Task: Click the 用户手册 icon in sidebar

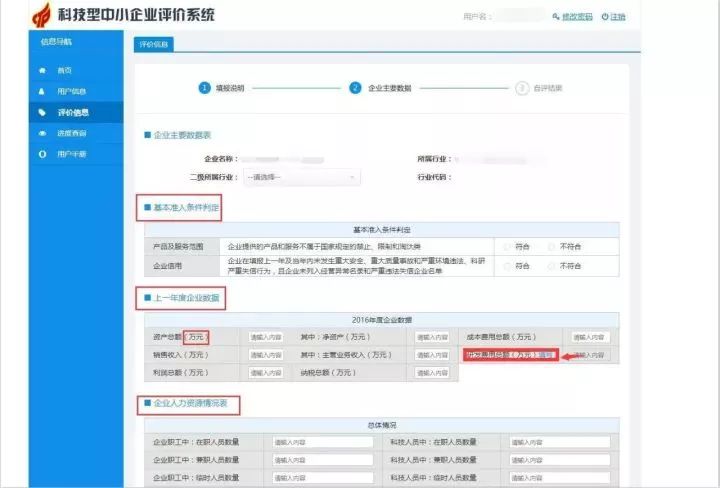Action: [42, 154]
